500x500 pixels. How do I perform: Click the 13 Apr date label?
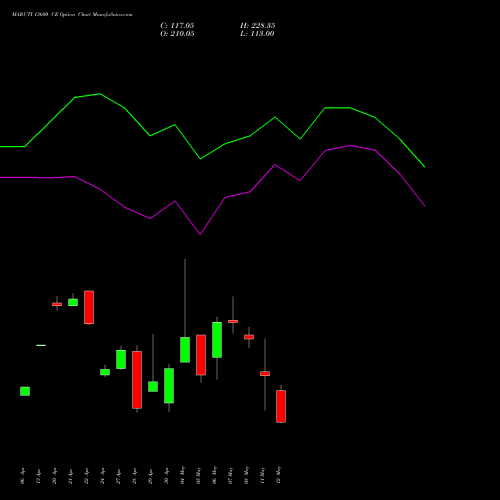39,476
